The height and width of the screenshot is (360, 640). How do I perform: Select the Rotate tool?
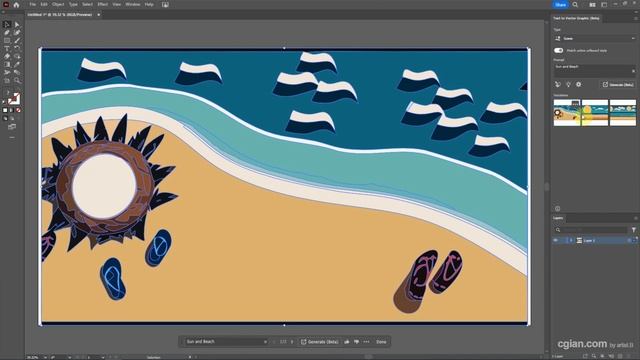click(17, 49)
